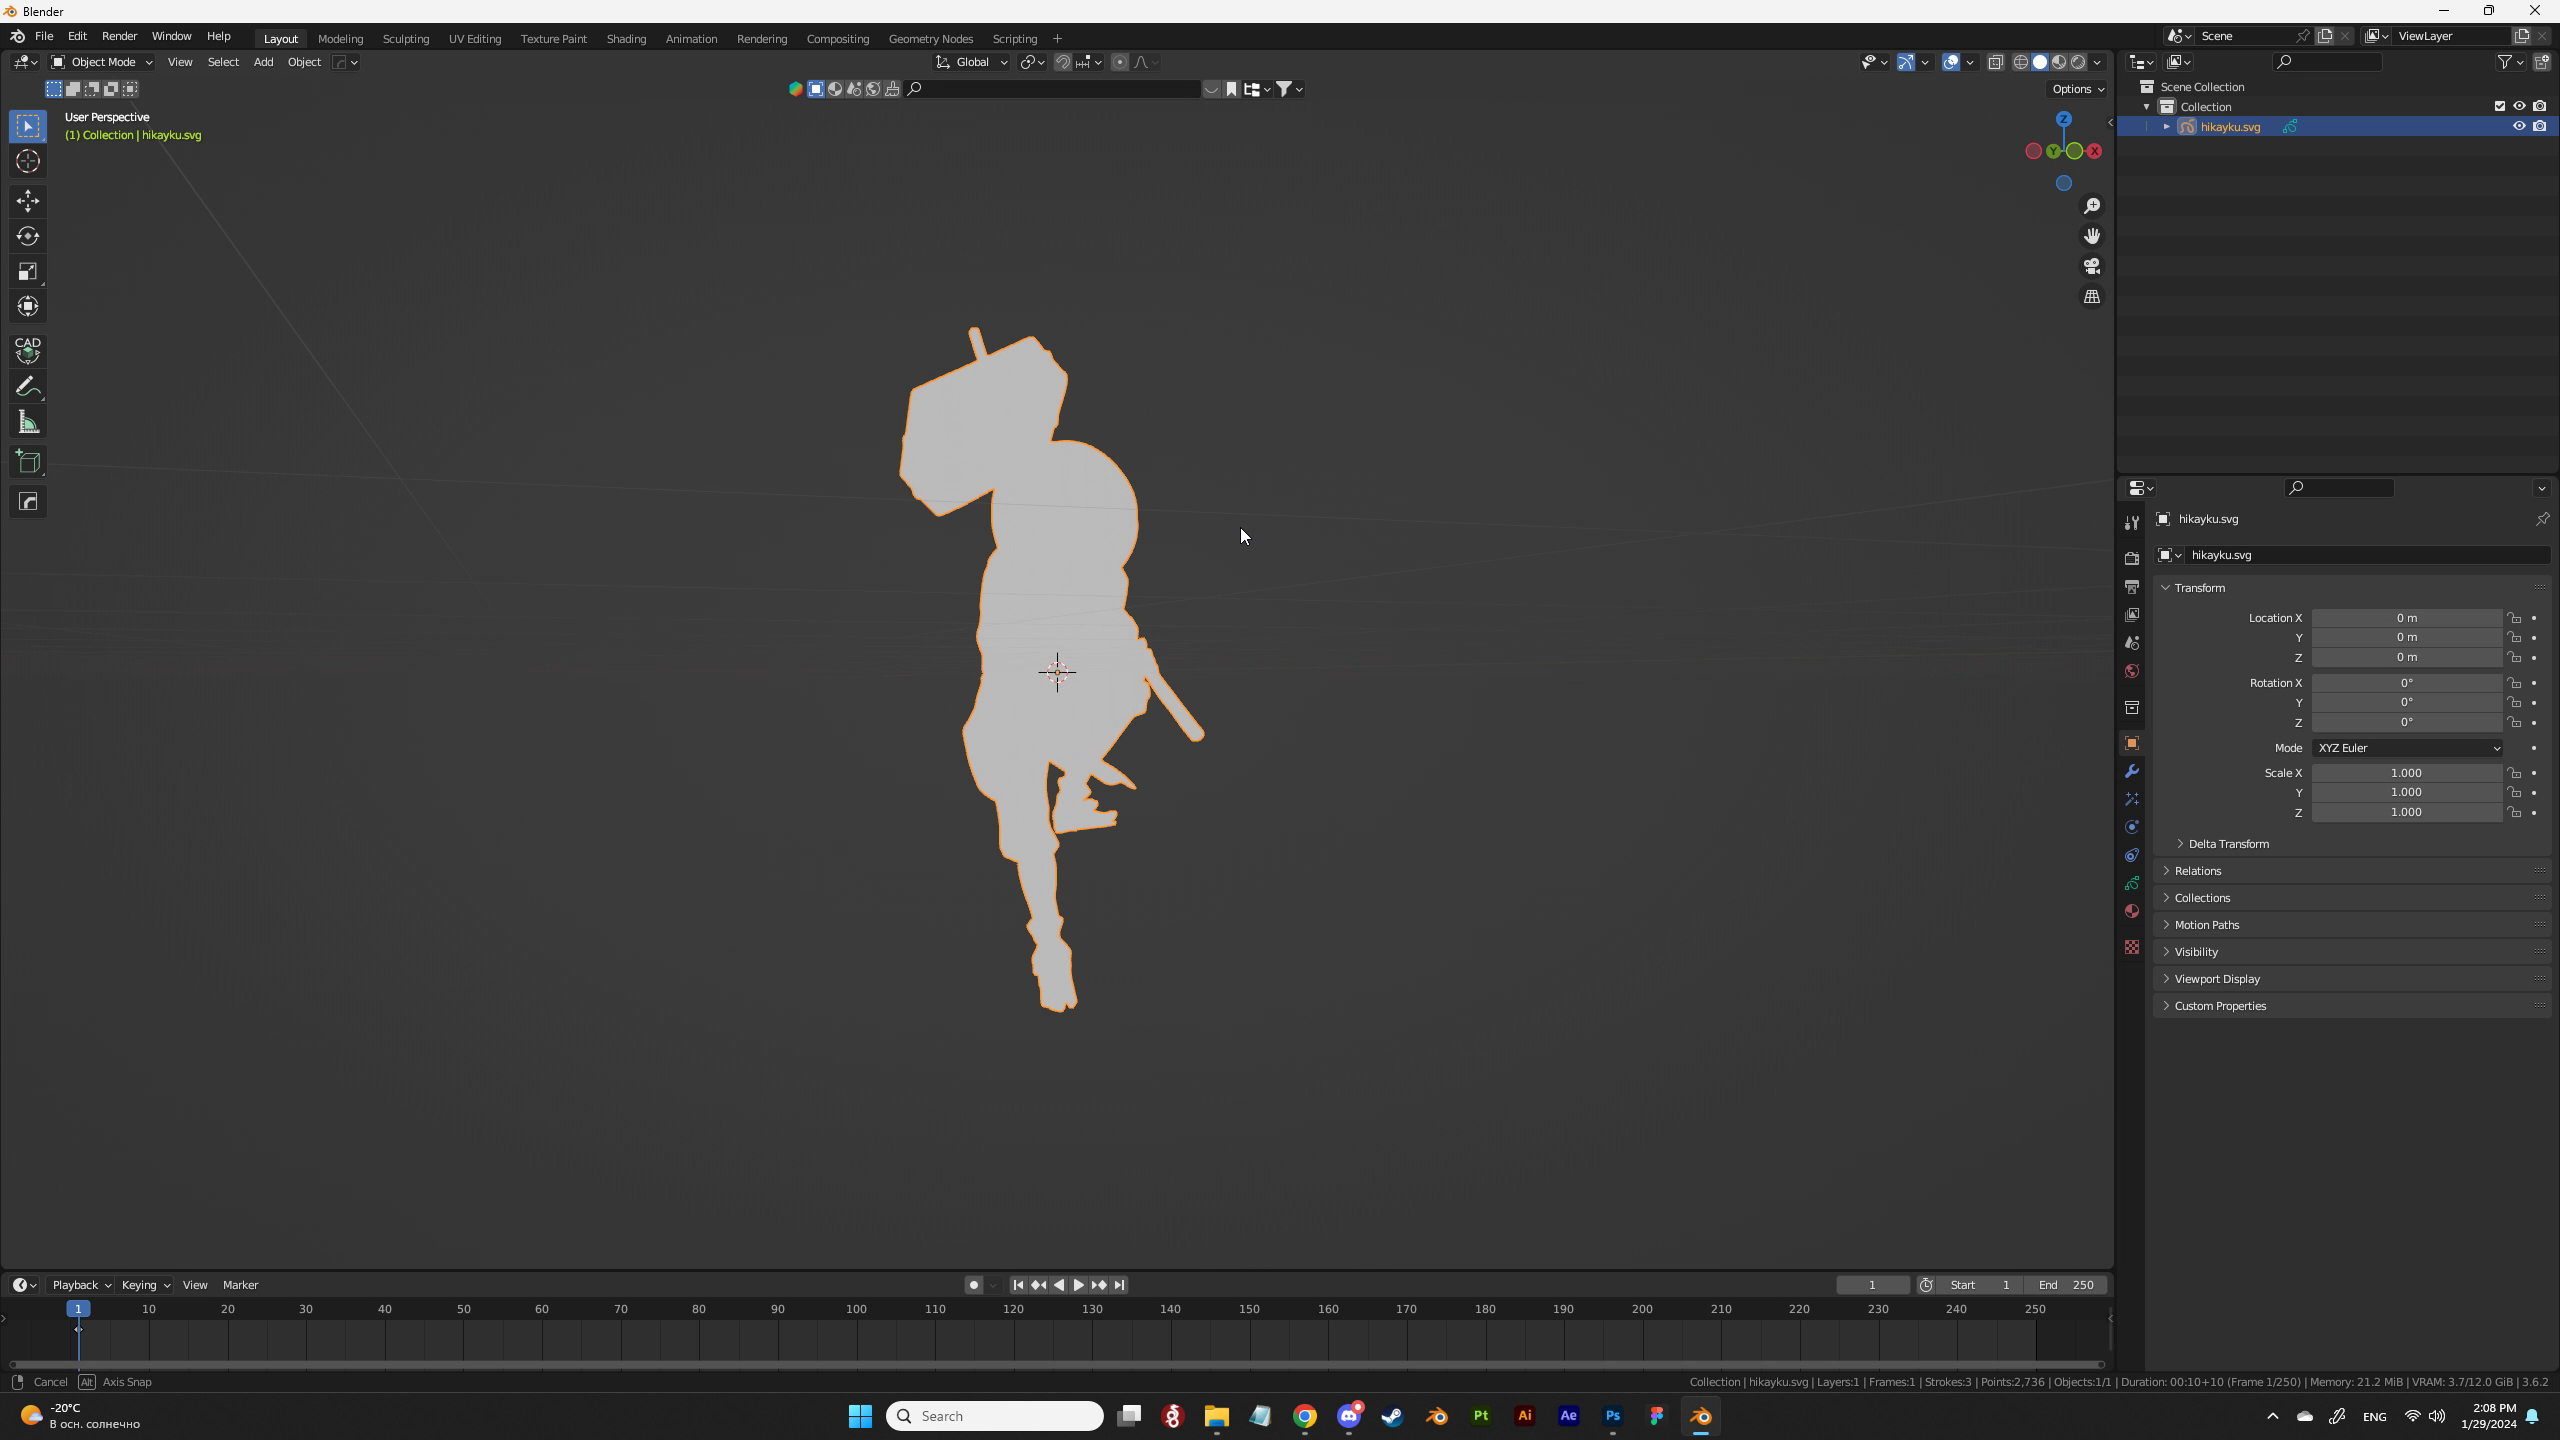The height and width of the screenshot is (1440, 2560).
Task: Lock Location X with the padlock toggle
Action: click(x=2513, y=618)
